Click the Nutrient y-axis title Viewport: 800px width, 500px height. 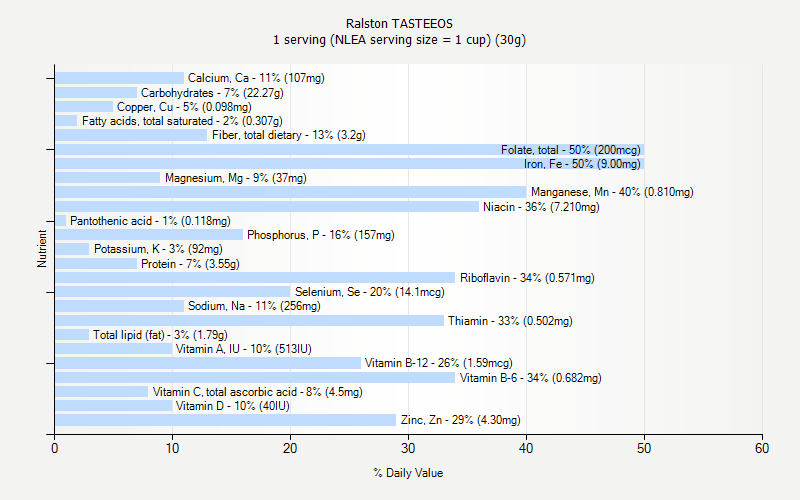point(43,249)
